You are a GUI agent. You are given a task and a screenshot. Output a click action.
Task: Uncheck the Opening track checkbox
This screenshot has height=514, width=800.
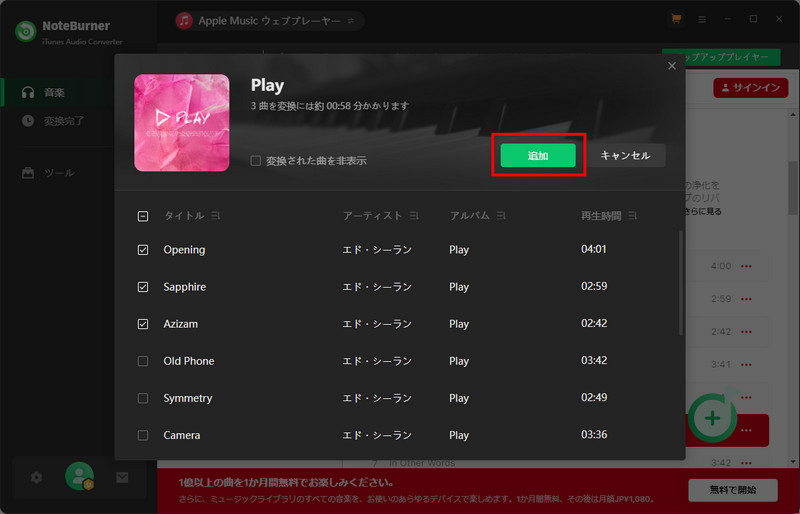point(143,250)
